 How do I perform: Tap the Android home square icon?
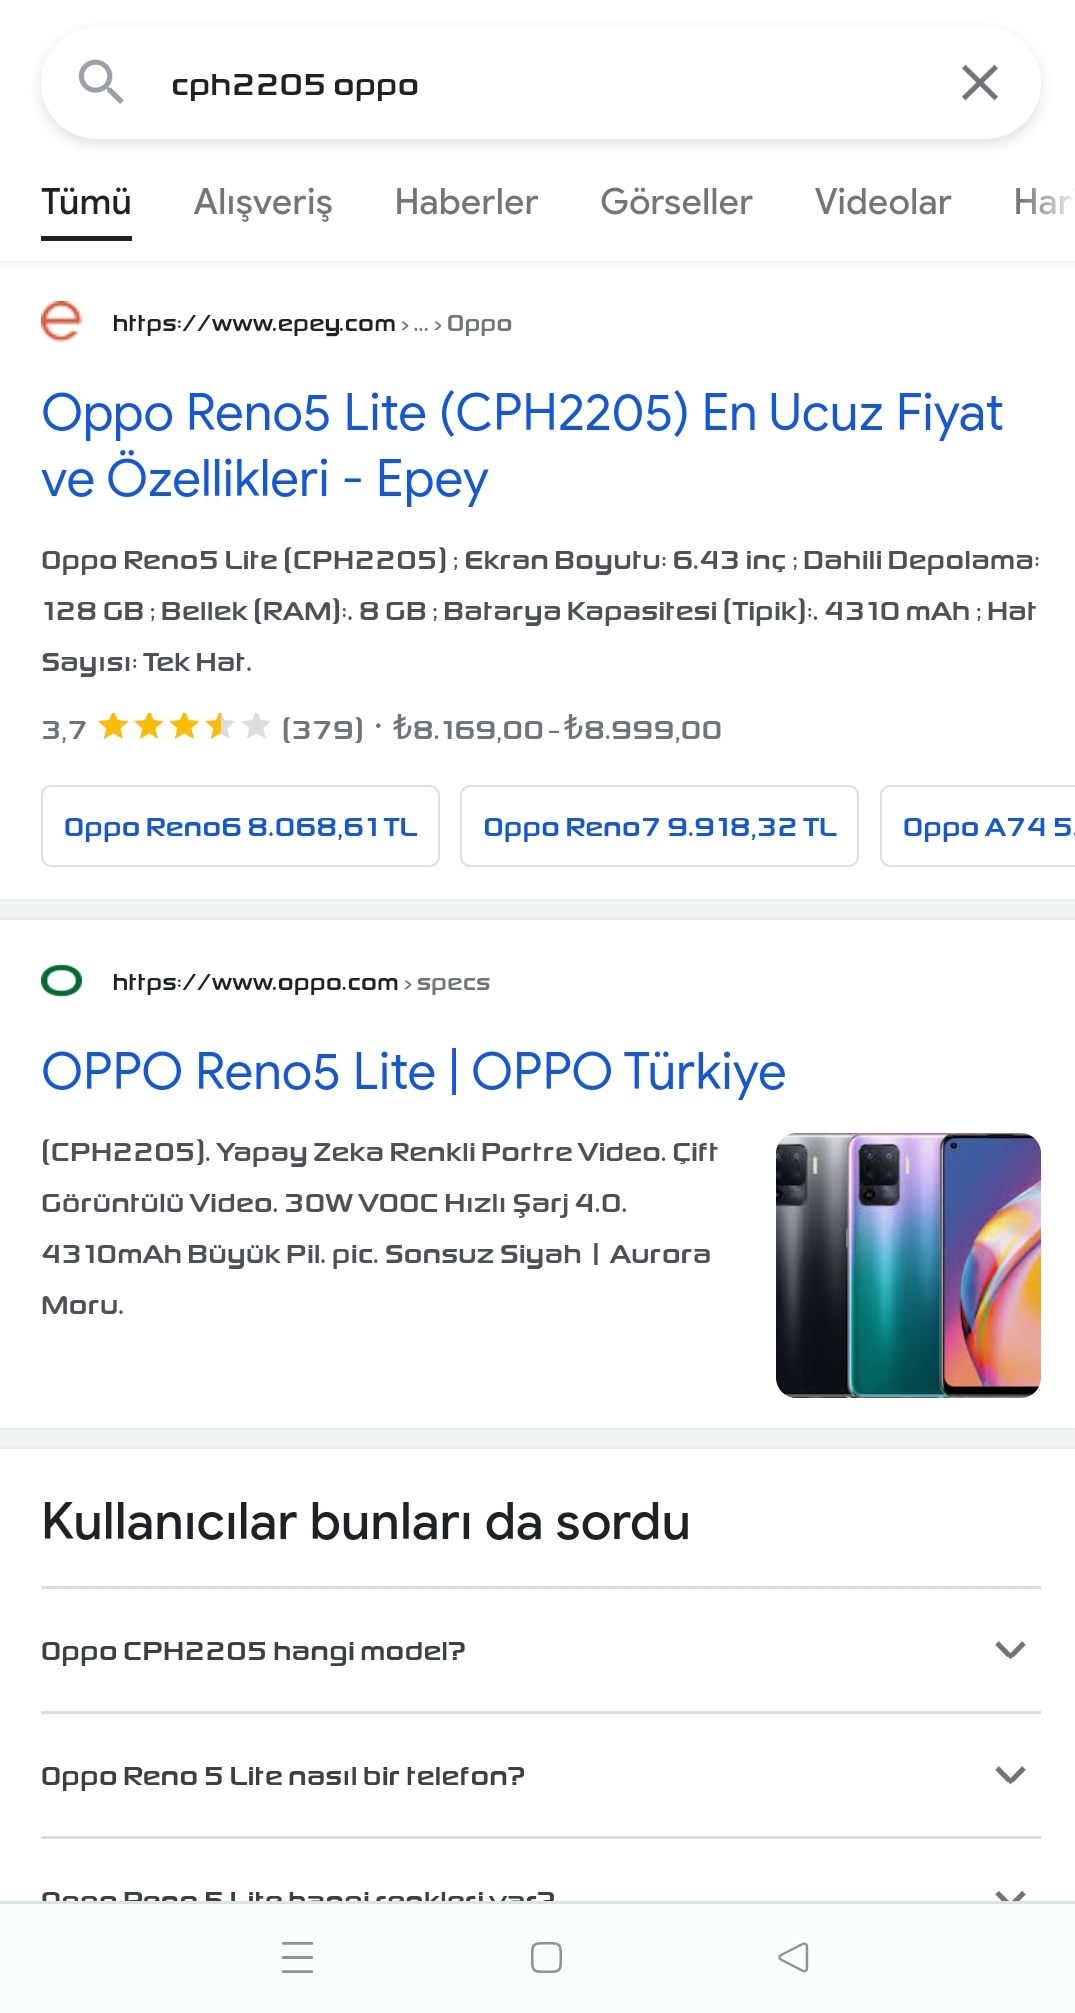point(546,1957)
